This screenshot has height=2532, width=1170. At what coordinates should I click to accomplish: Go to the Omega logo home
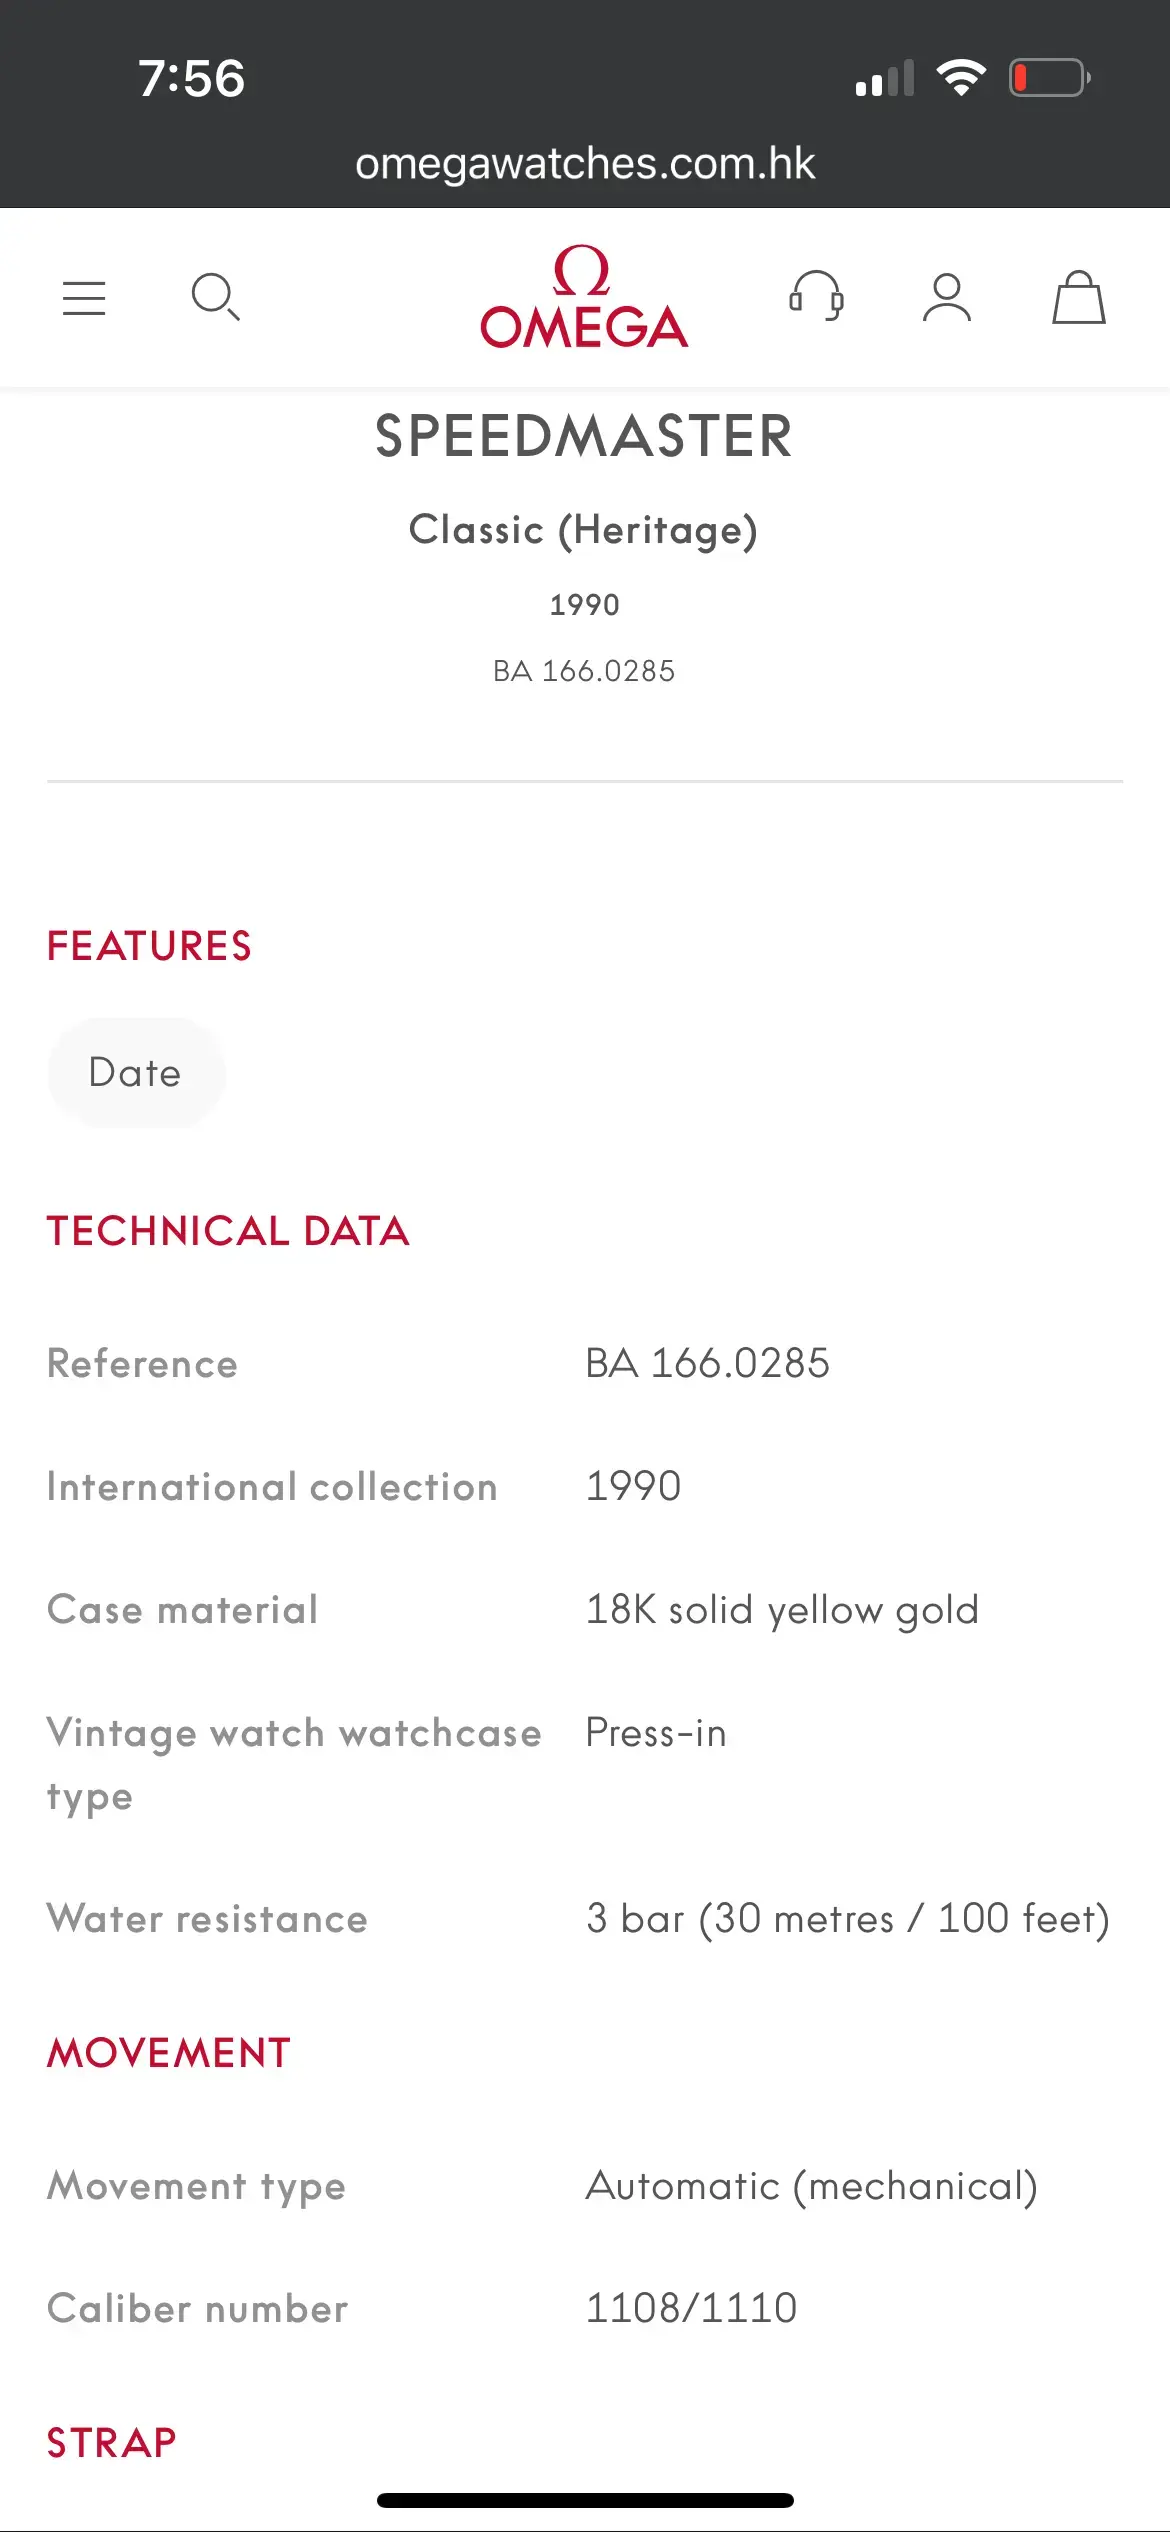[584, 298]
